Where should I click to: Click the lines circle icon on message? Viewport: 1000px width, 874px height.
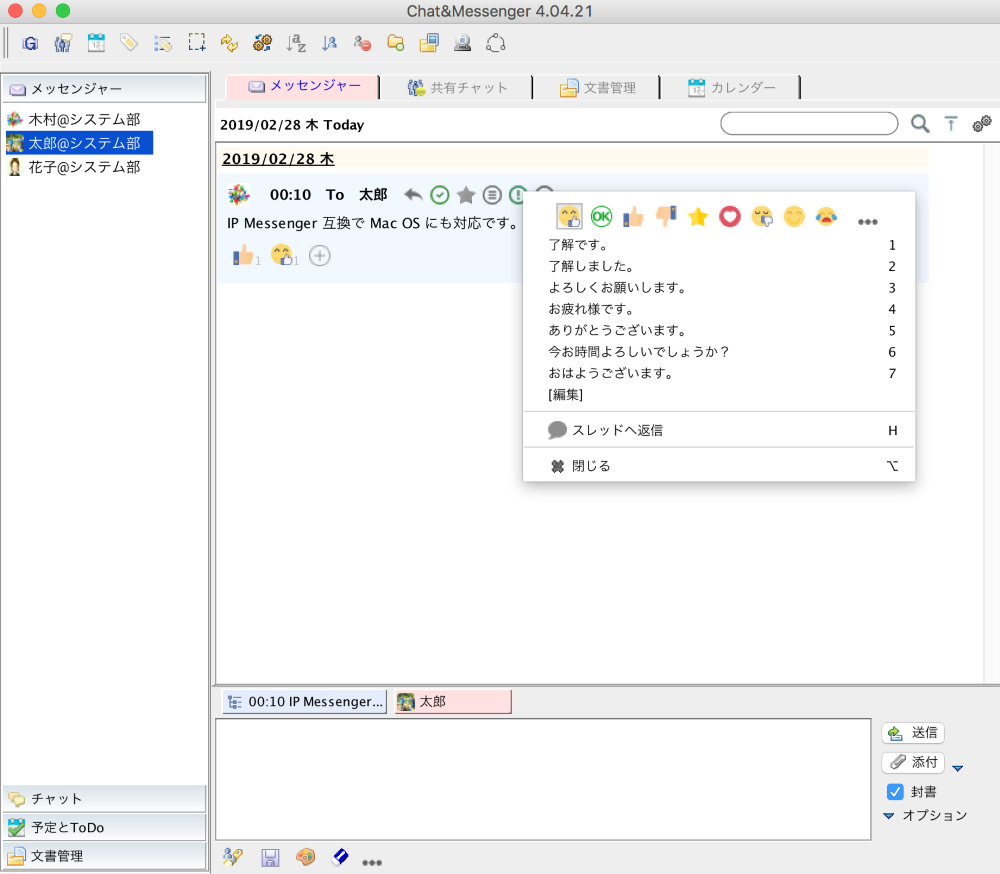(x=492, y=195)
